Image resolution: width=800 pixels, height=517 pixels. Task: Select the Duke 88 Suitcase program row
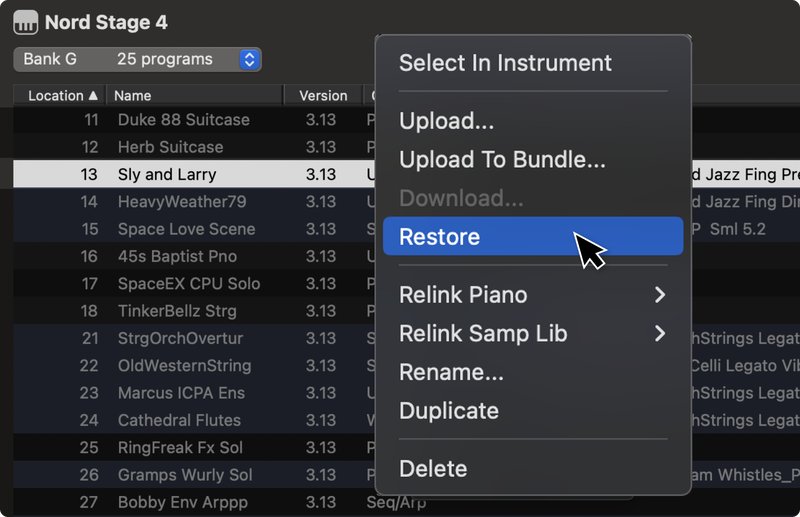[194, 119]
